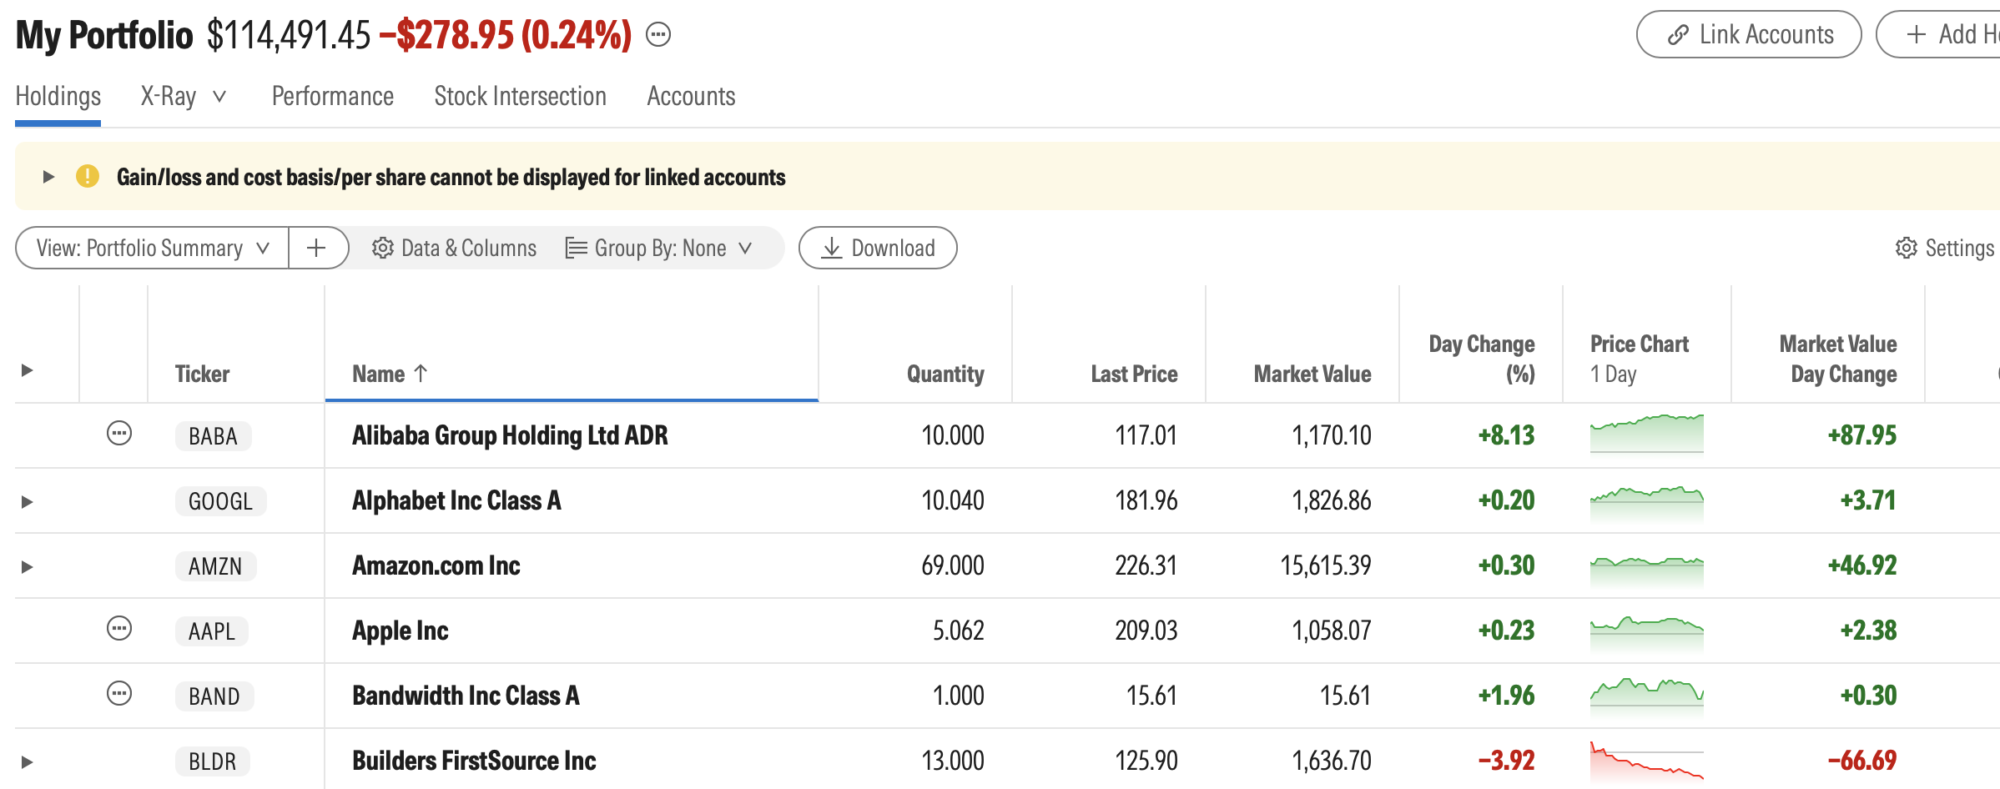Open Data & Columns settings

454,248
